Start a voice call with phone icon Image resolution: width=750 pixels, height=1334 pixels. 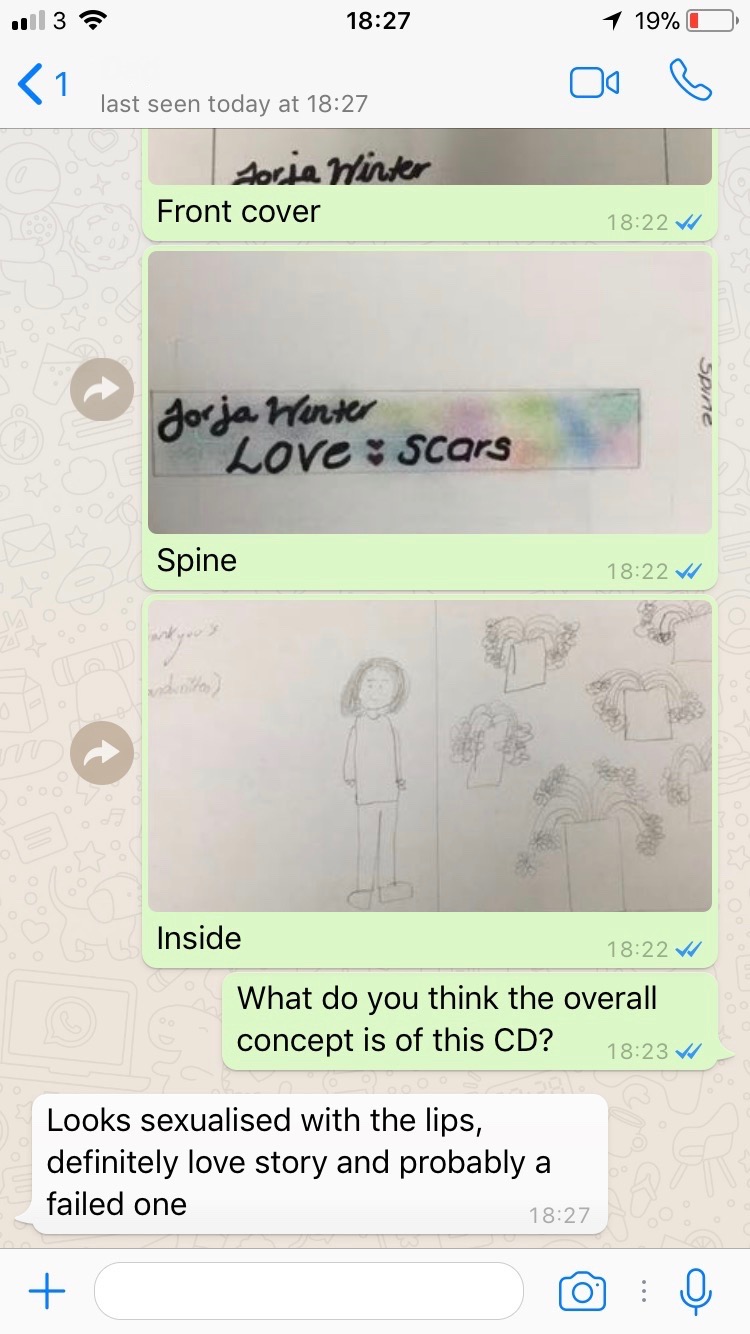[x=690, y=81]
